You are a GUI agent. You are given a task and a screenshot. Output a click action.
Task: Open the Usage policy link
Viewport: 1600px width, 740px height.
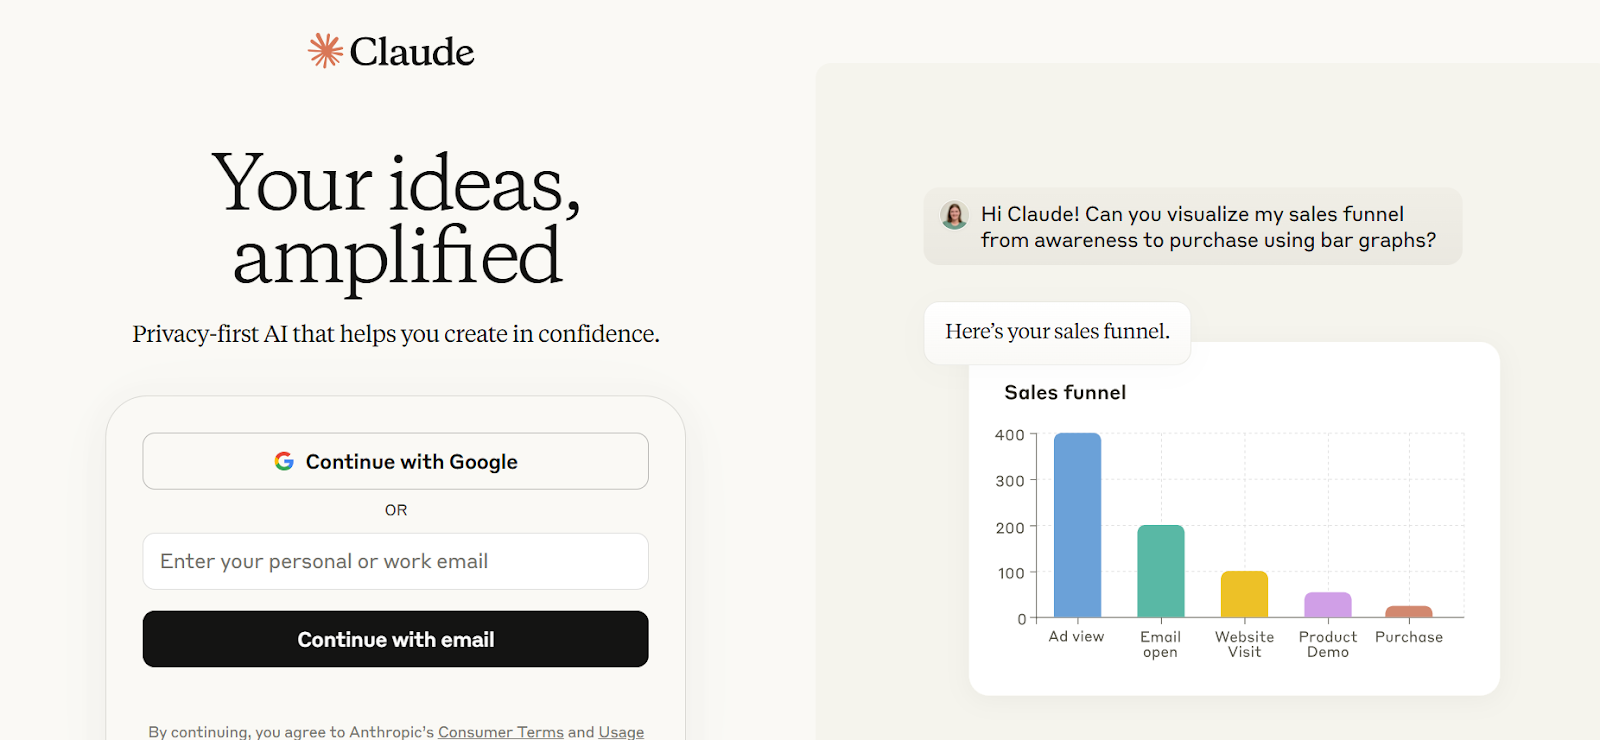[x=621, y=732]
